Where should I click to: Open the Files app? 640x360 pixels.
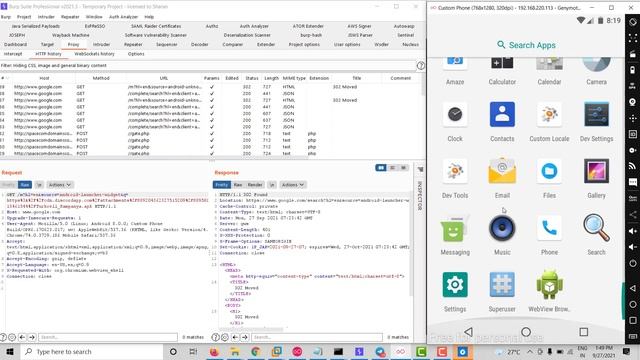coord(549,179)
